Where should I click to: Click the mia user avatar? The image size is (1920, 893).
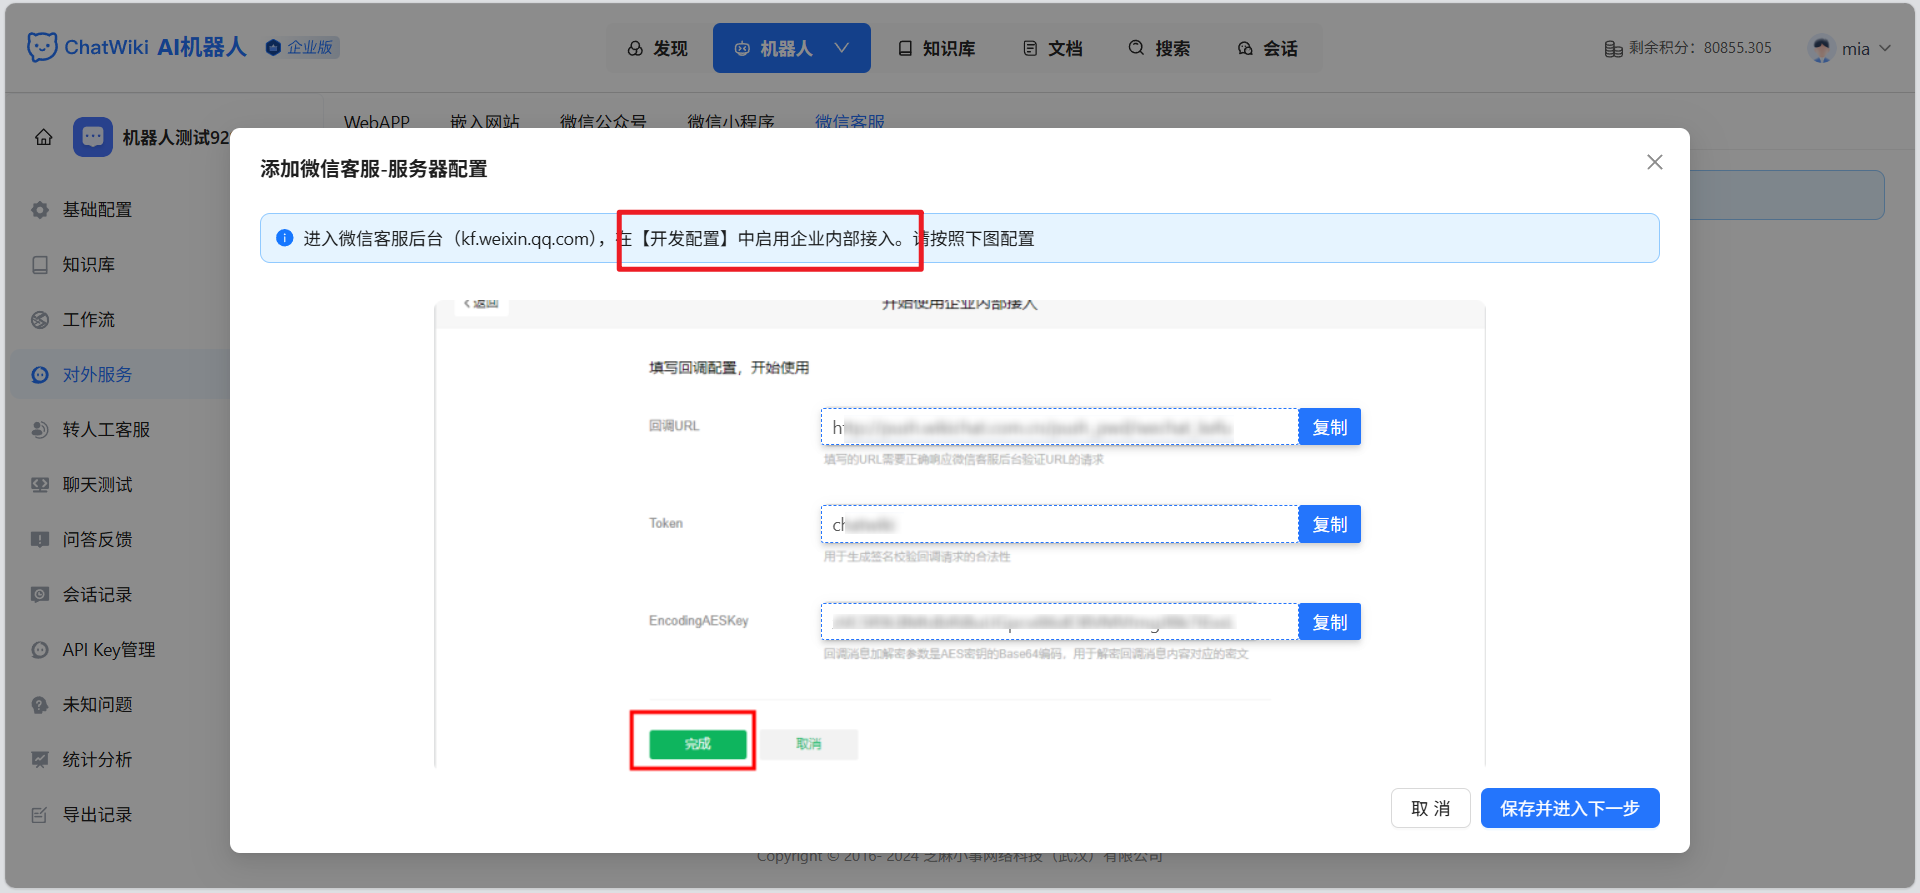tap(1822, 48)
